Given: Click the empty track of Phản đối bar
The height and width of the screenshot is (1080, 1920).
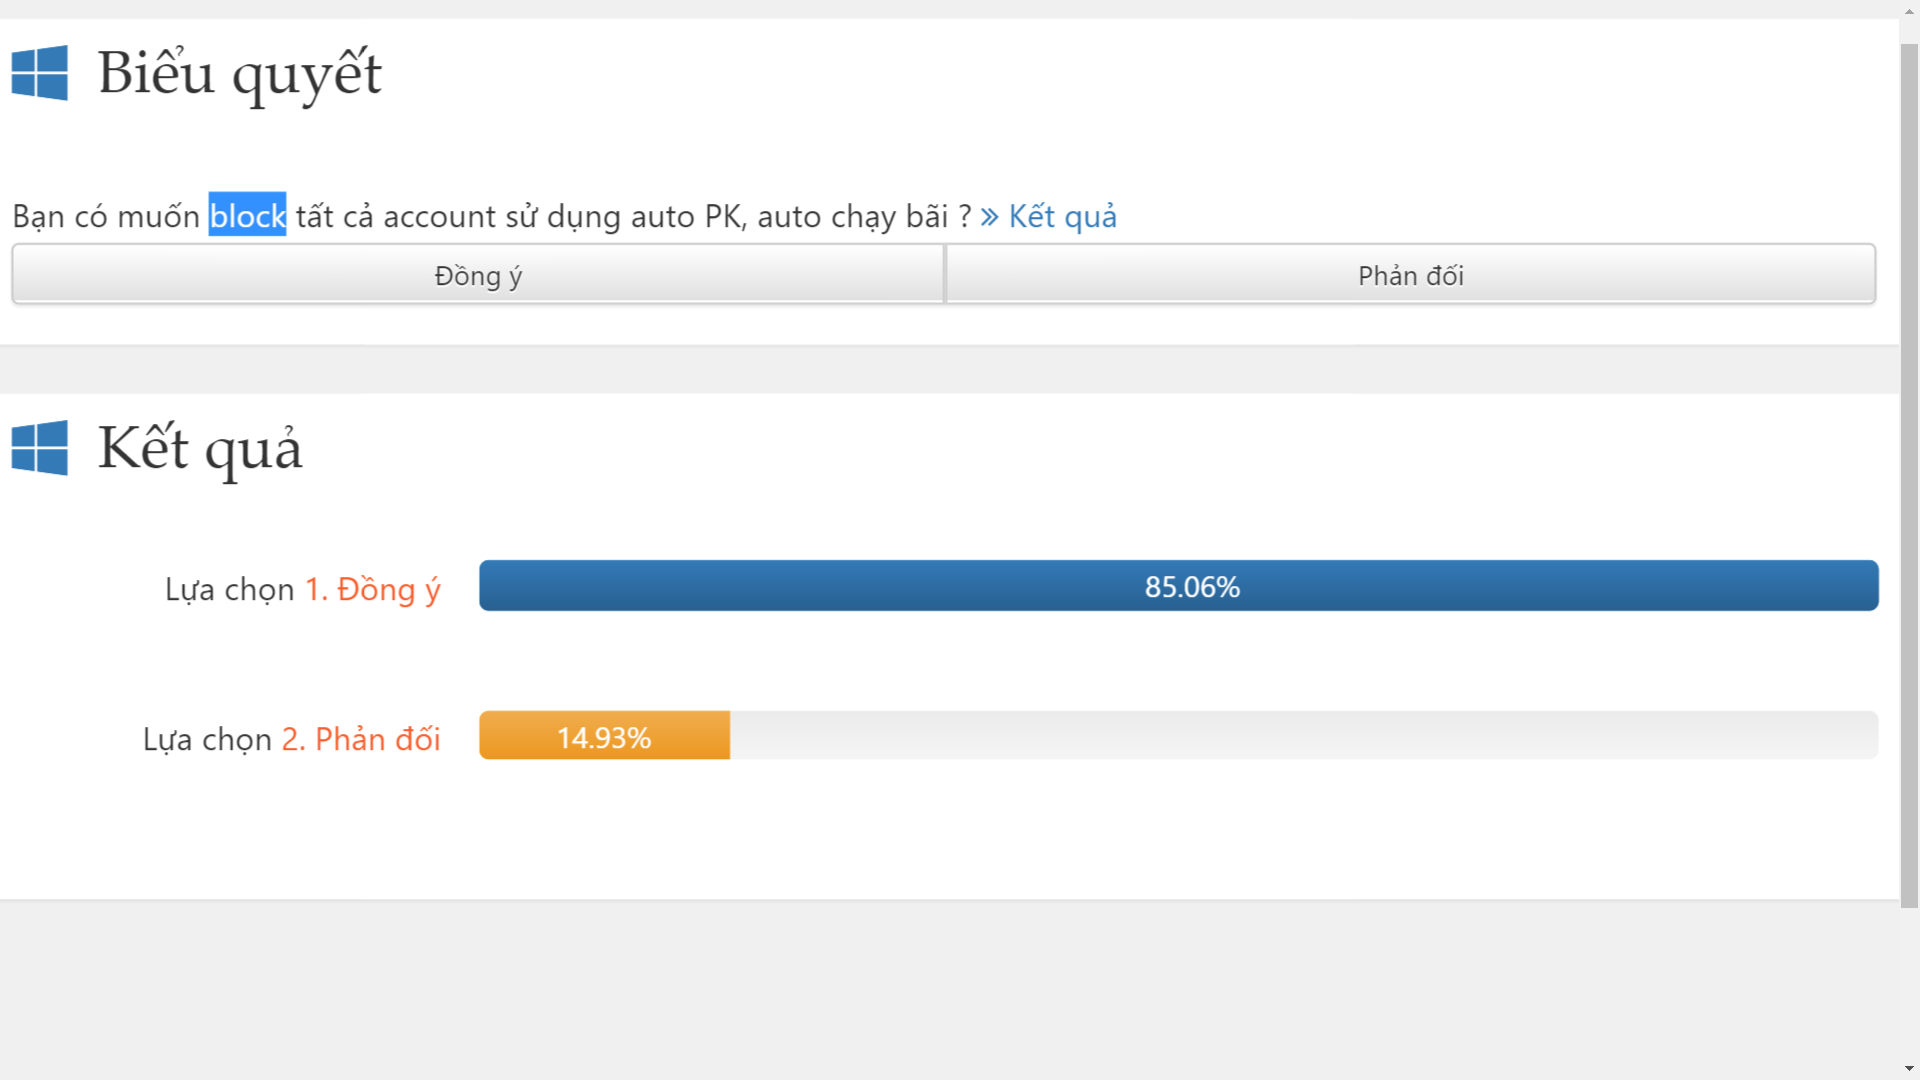Looking at the screenshot, I should click(1300, 736).
